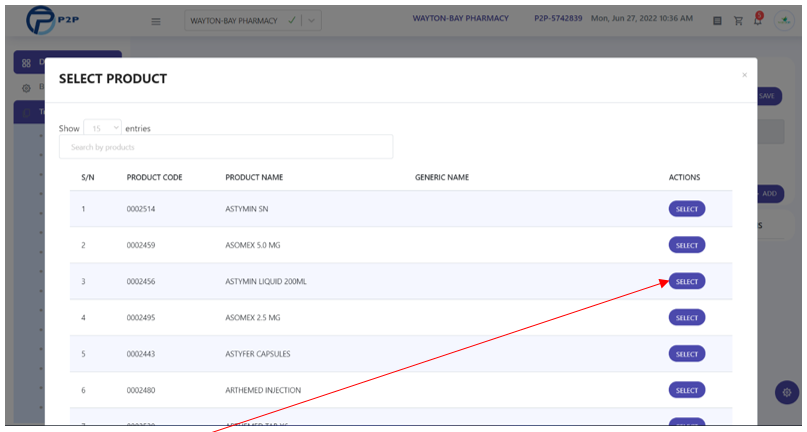This screenshot has height=432, width=807.
Task: Click product code 0002514
Action: point(141,209)
